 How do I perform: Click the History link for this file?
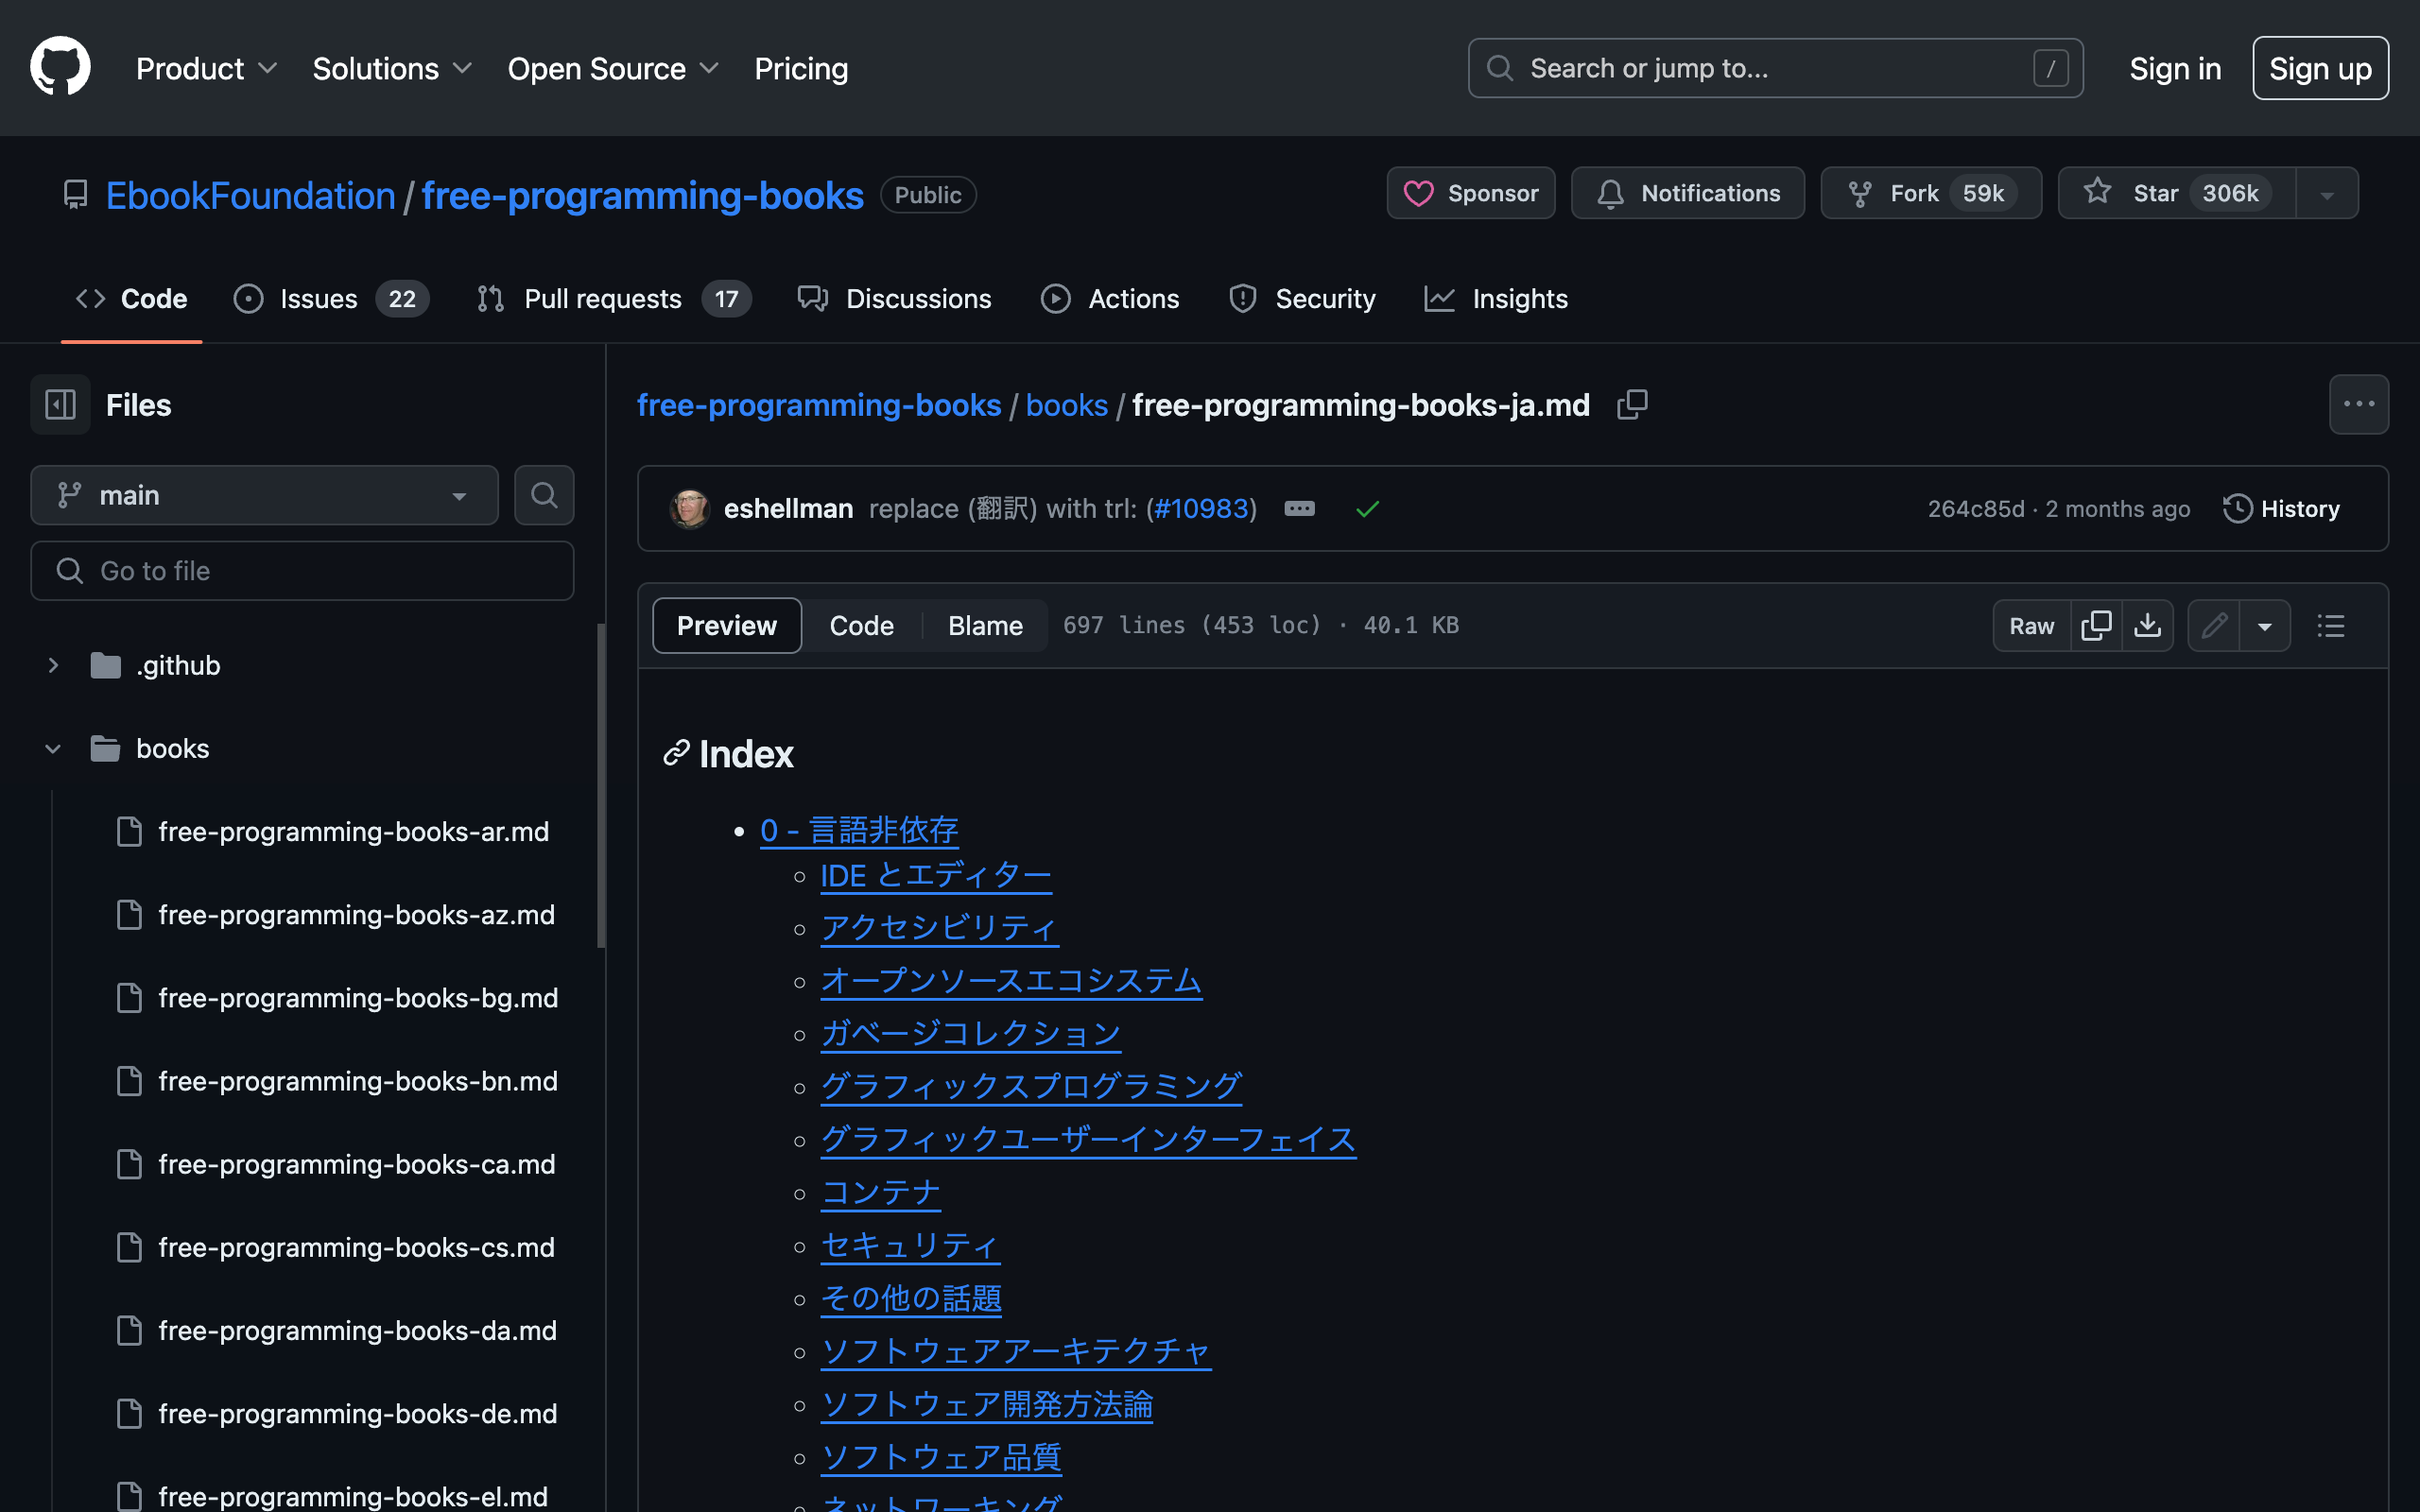point(2298,507)
